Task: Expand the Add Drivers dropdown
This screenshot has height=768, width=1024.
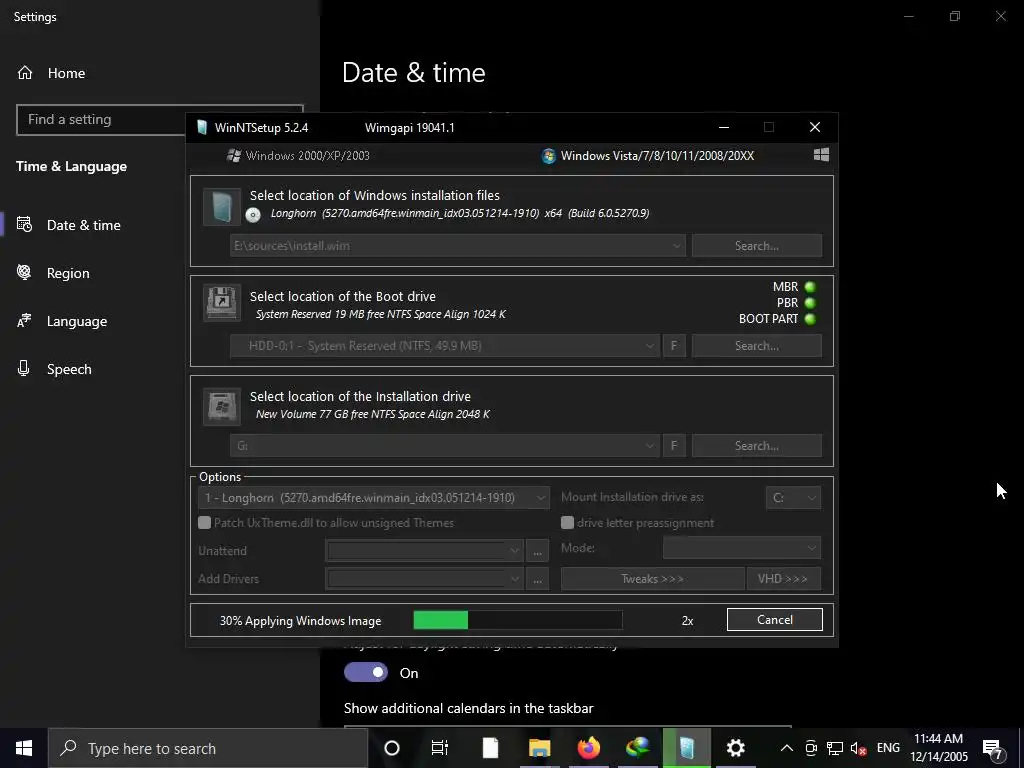Action: tap(515, 579)
